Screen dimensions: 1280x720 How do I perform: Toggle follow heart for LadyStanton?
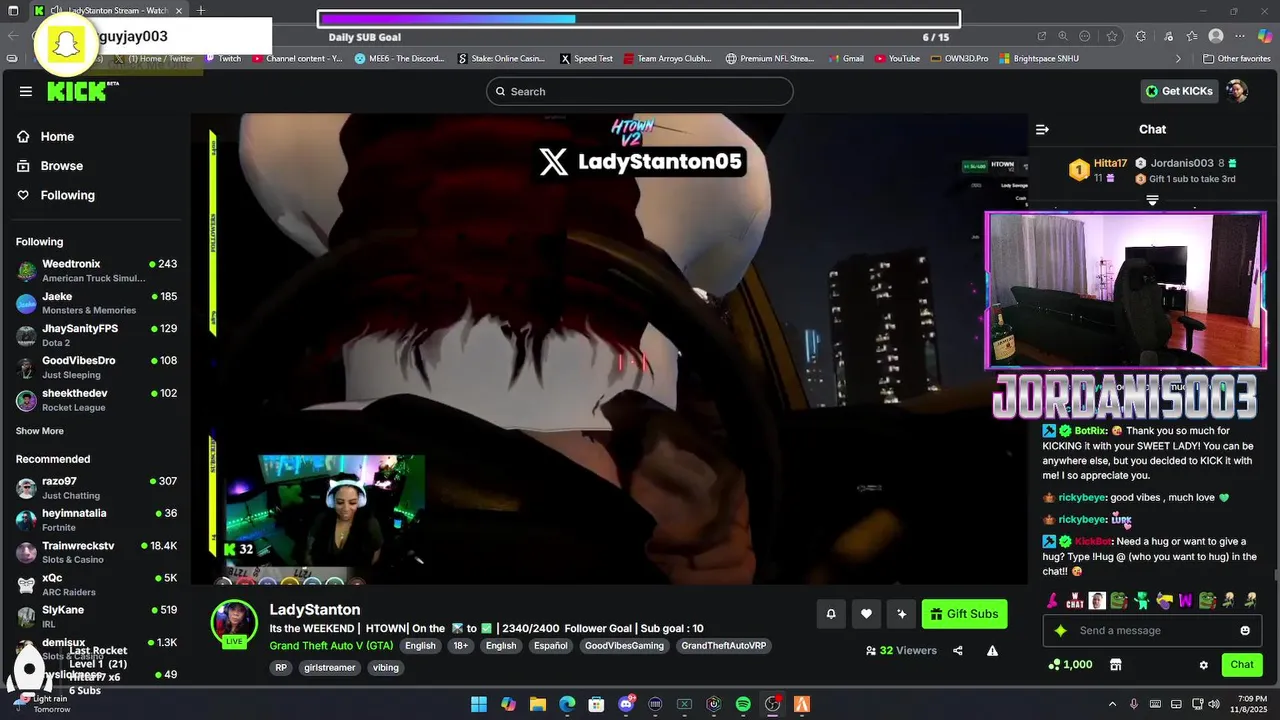866,614
